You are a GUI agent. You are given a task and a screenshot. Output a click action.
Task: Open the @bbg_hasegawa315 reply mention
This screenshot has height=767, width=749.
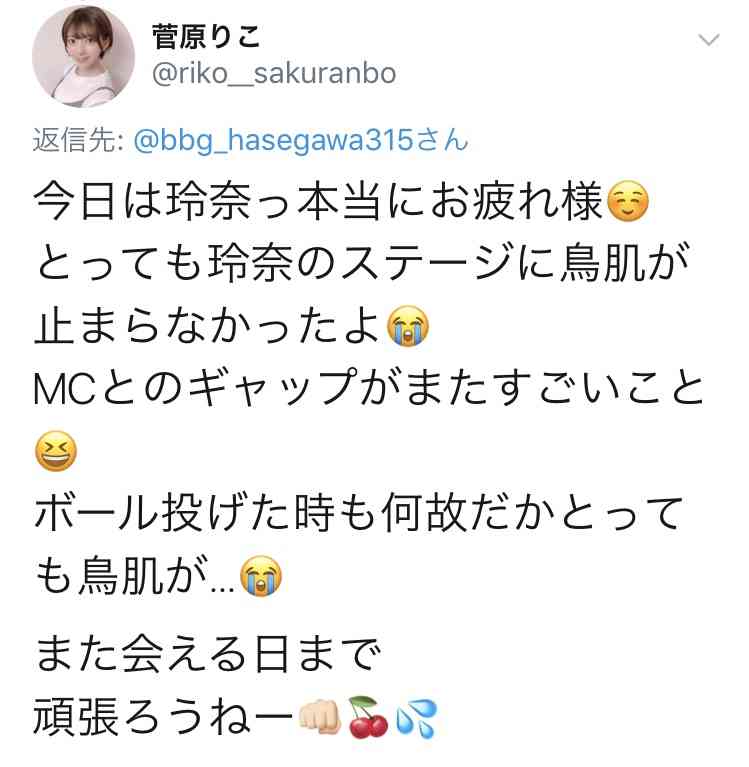click(300, 140)
